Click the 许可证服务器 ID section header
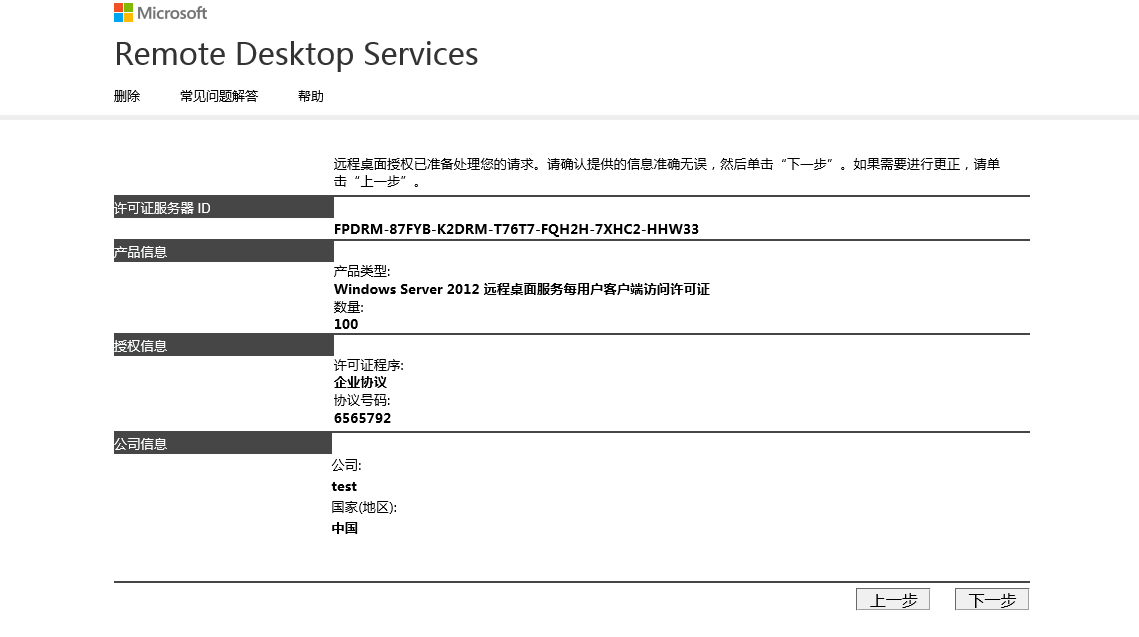 pyautogui.click(x=223, y=208)
